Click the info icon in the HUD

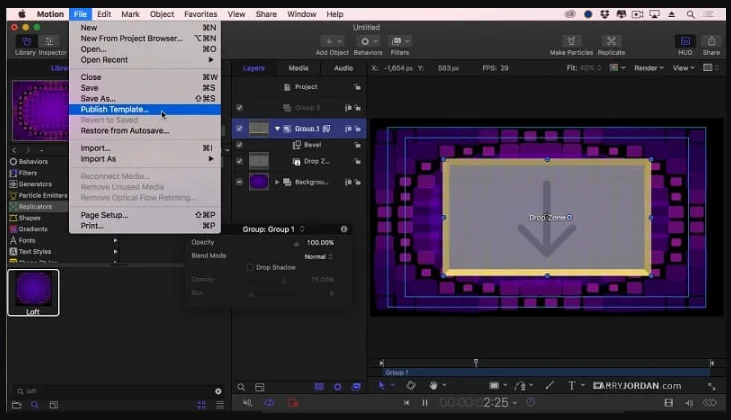pyautogui.click(x=344, y=229)
